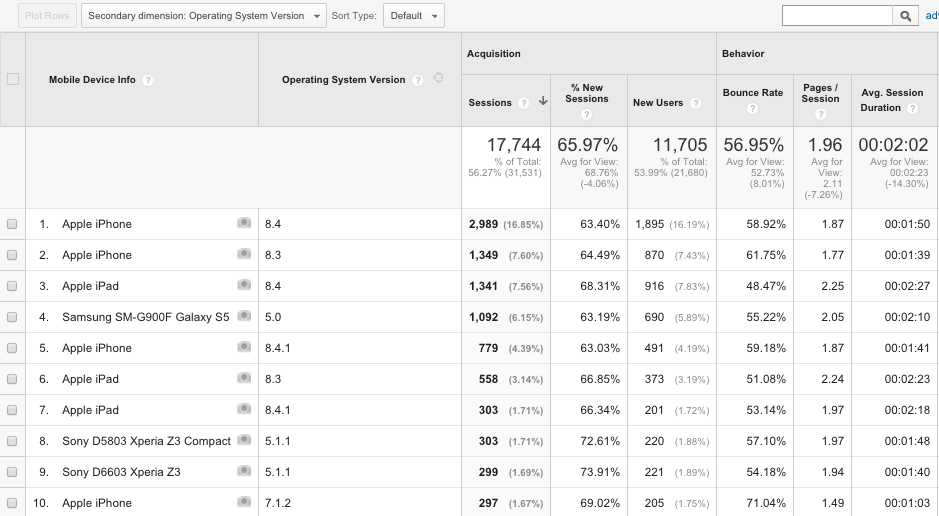This screenshot has width=939, height=516.
Task: Open the Sony D5803 Xperia Z3 Compact link
Action: [x=146, y=441]
